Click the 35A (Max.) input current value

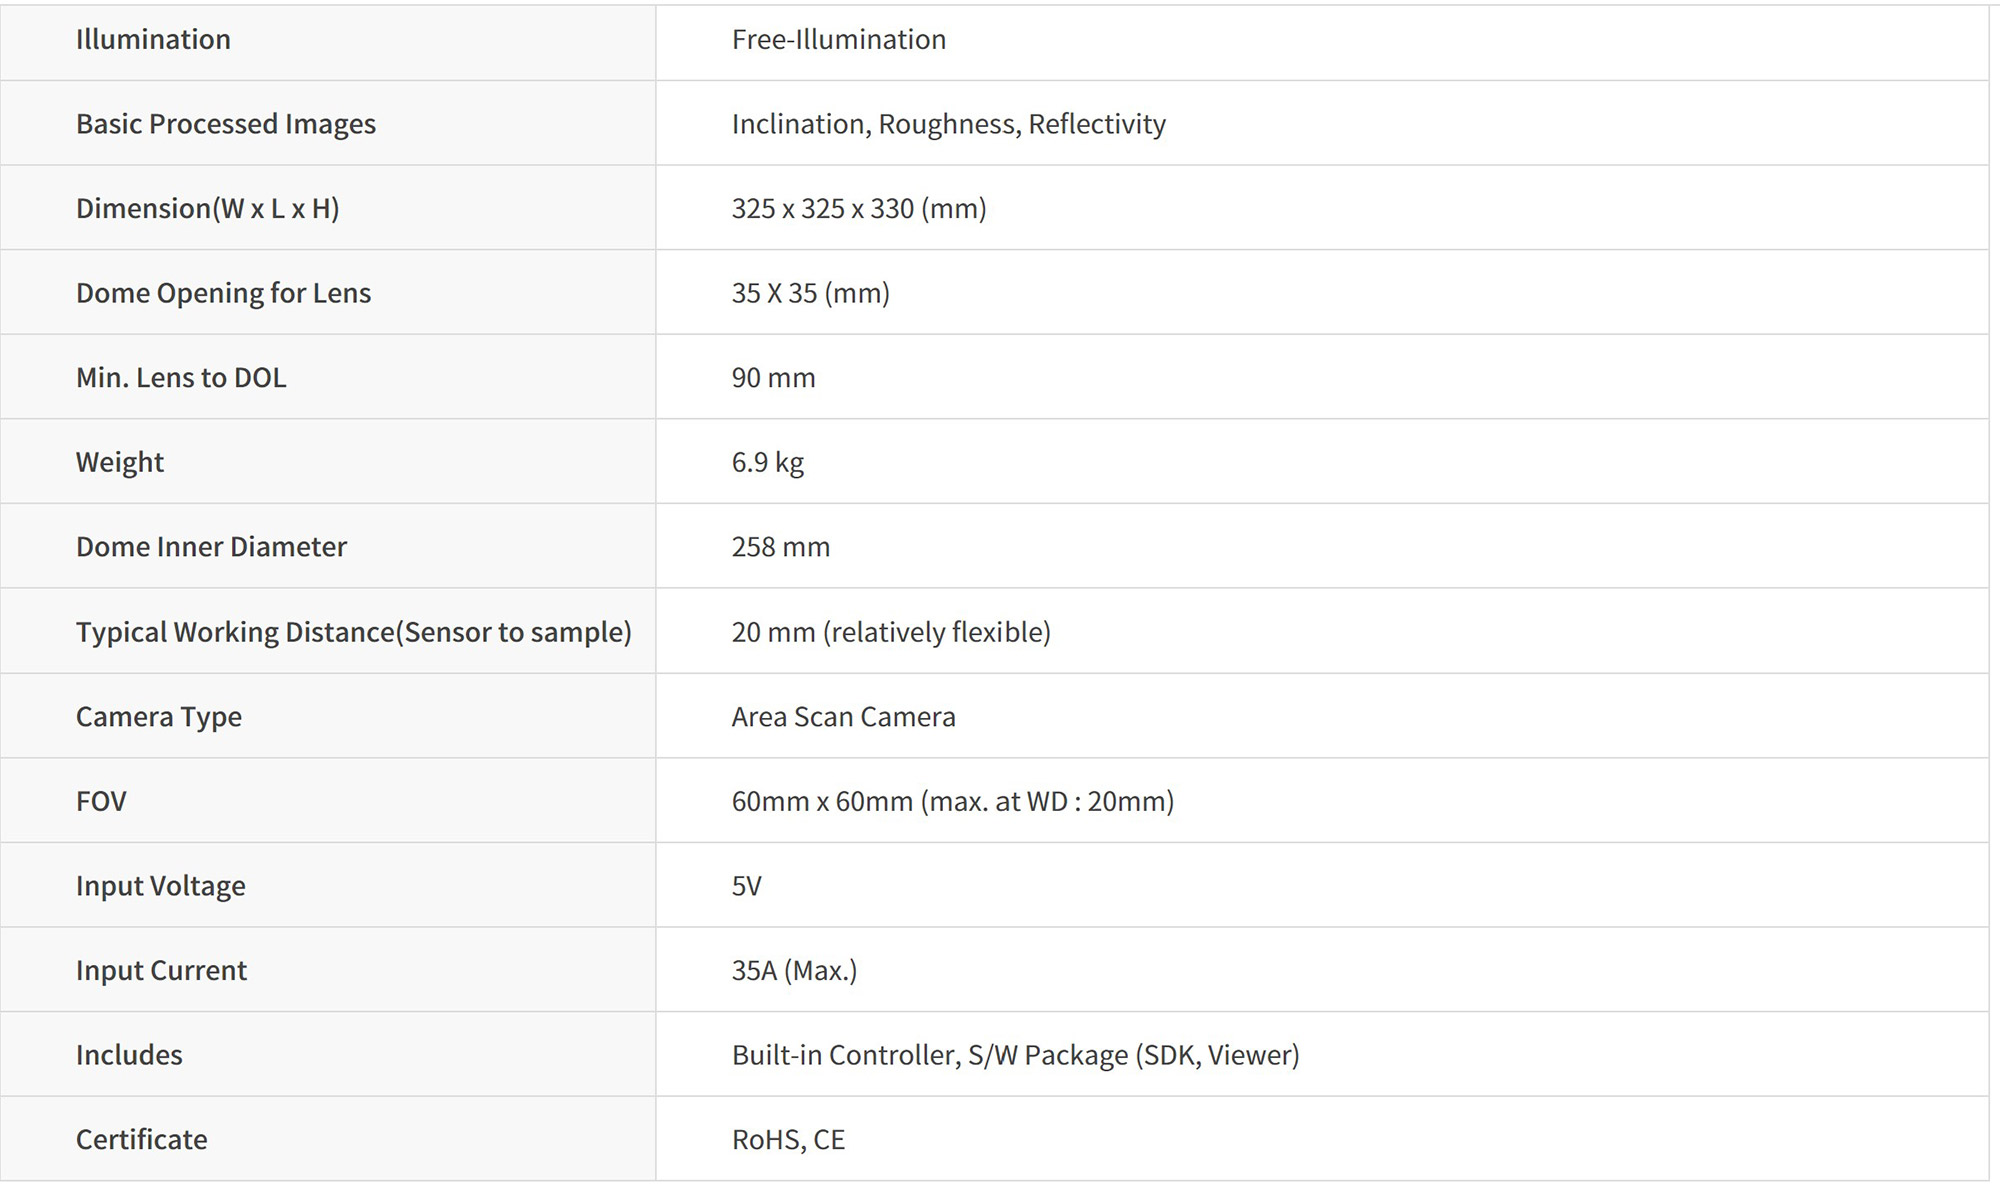click(x=794, y=970)
